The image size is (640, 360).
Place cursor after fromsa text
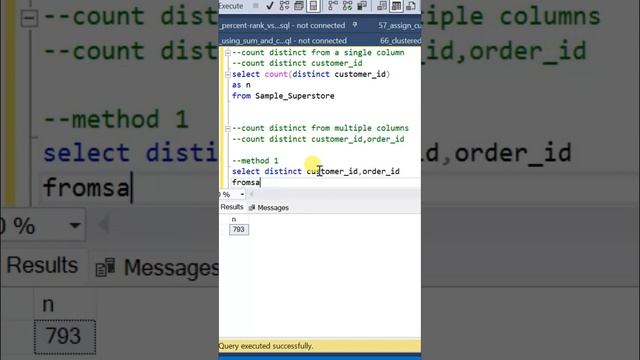[261, 182]
